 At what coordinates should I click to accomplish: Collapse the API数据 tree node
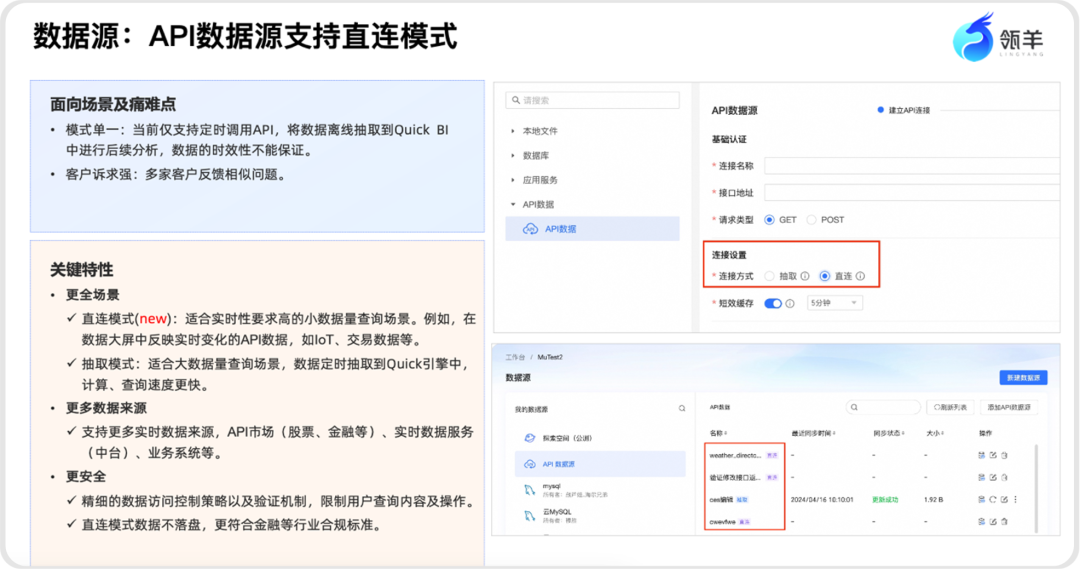click(513, 205)
